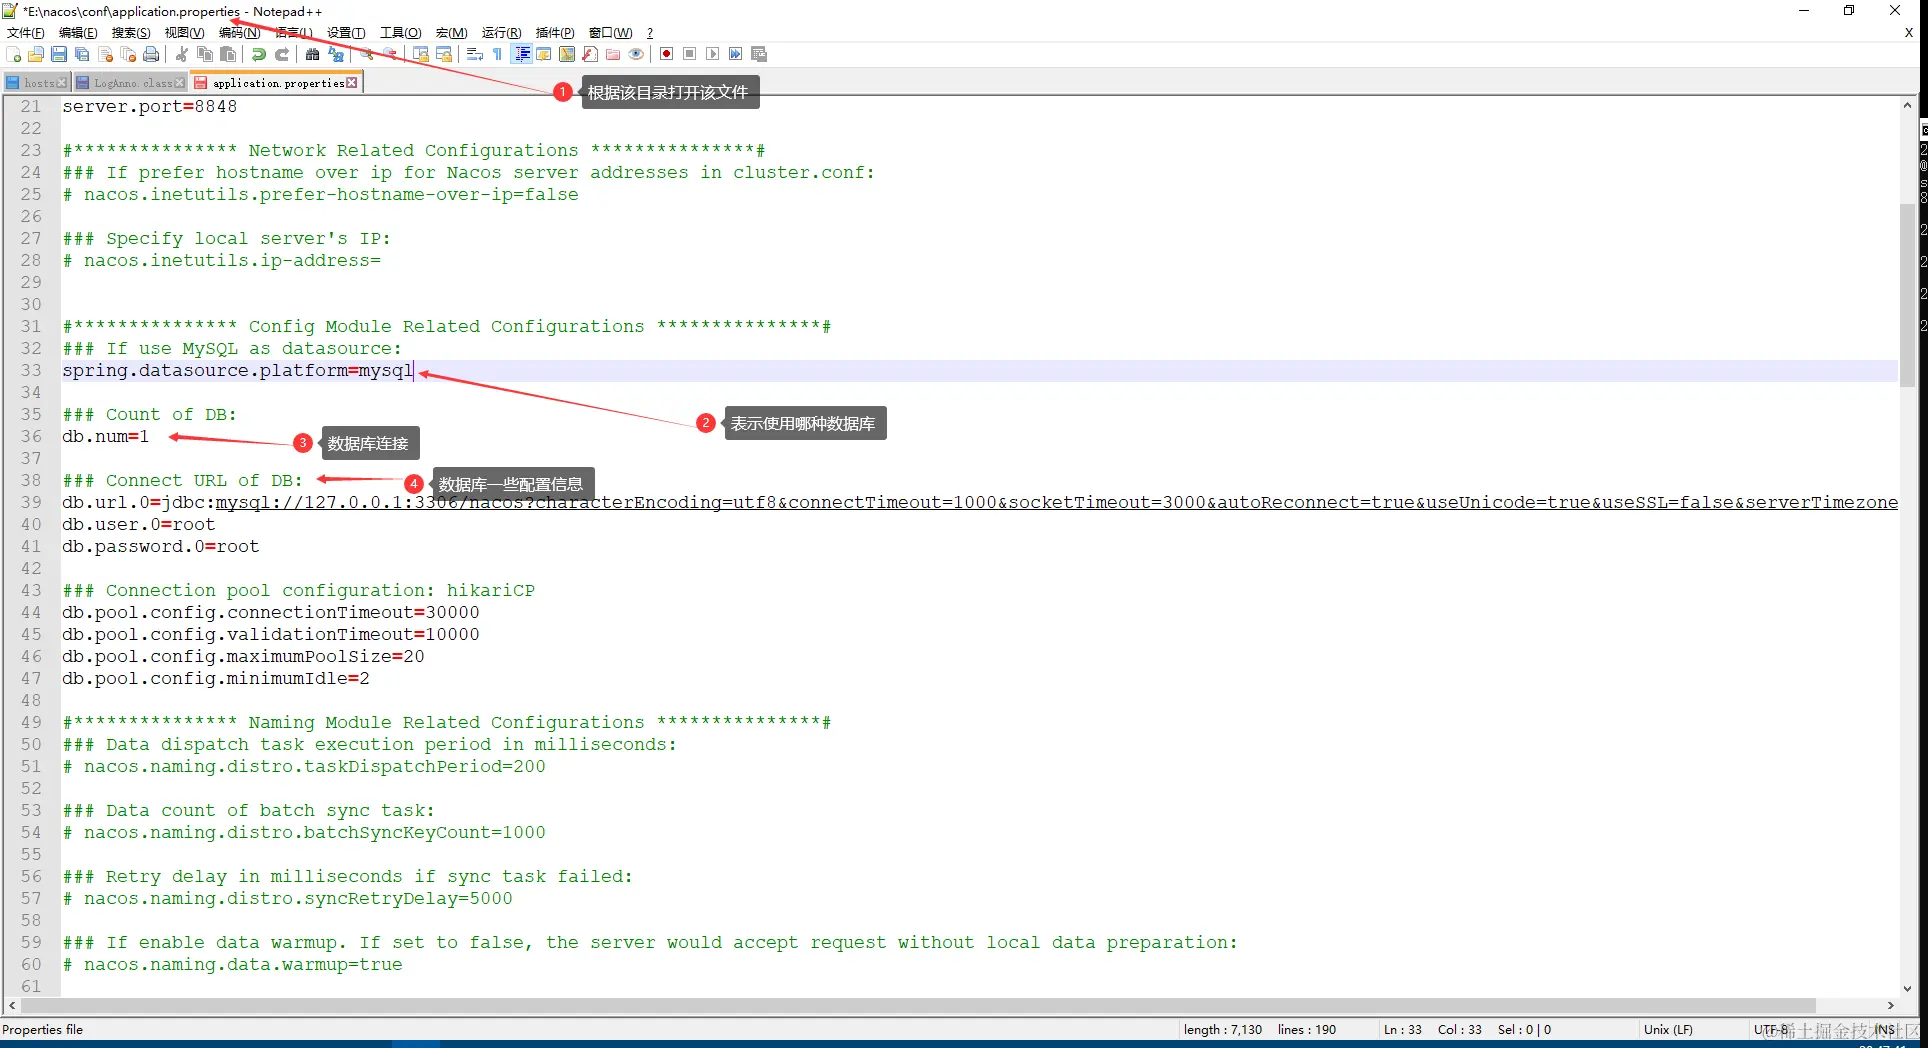Click the UTF-8 encoding status field
Image resolution: width=1928 pixels, height=1048 pixels.
pyautogui.click(x=1770, y=1030)
